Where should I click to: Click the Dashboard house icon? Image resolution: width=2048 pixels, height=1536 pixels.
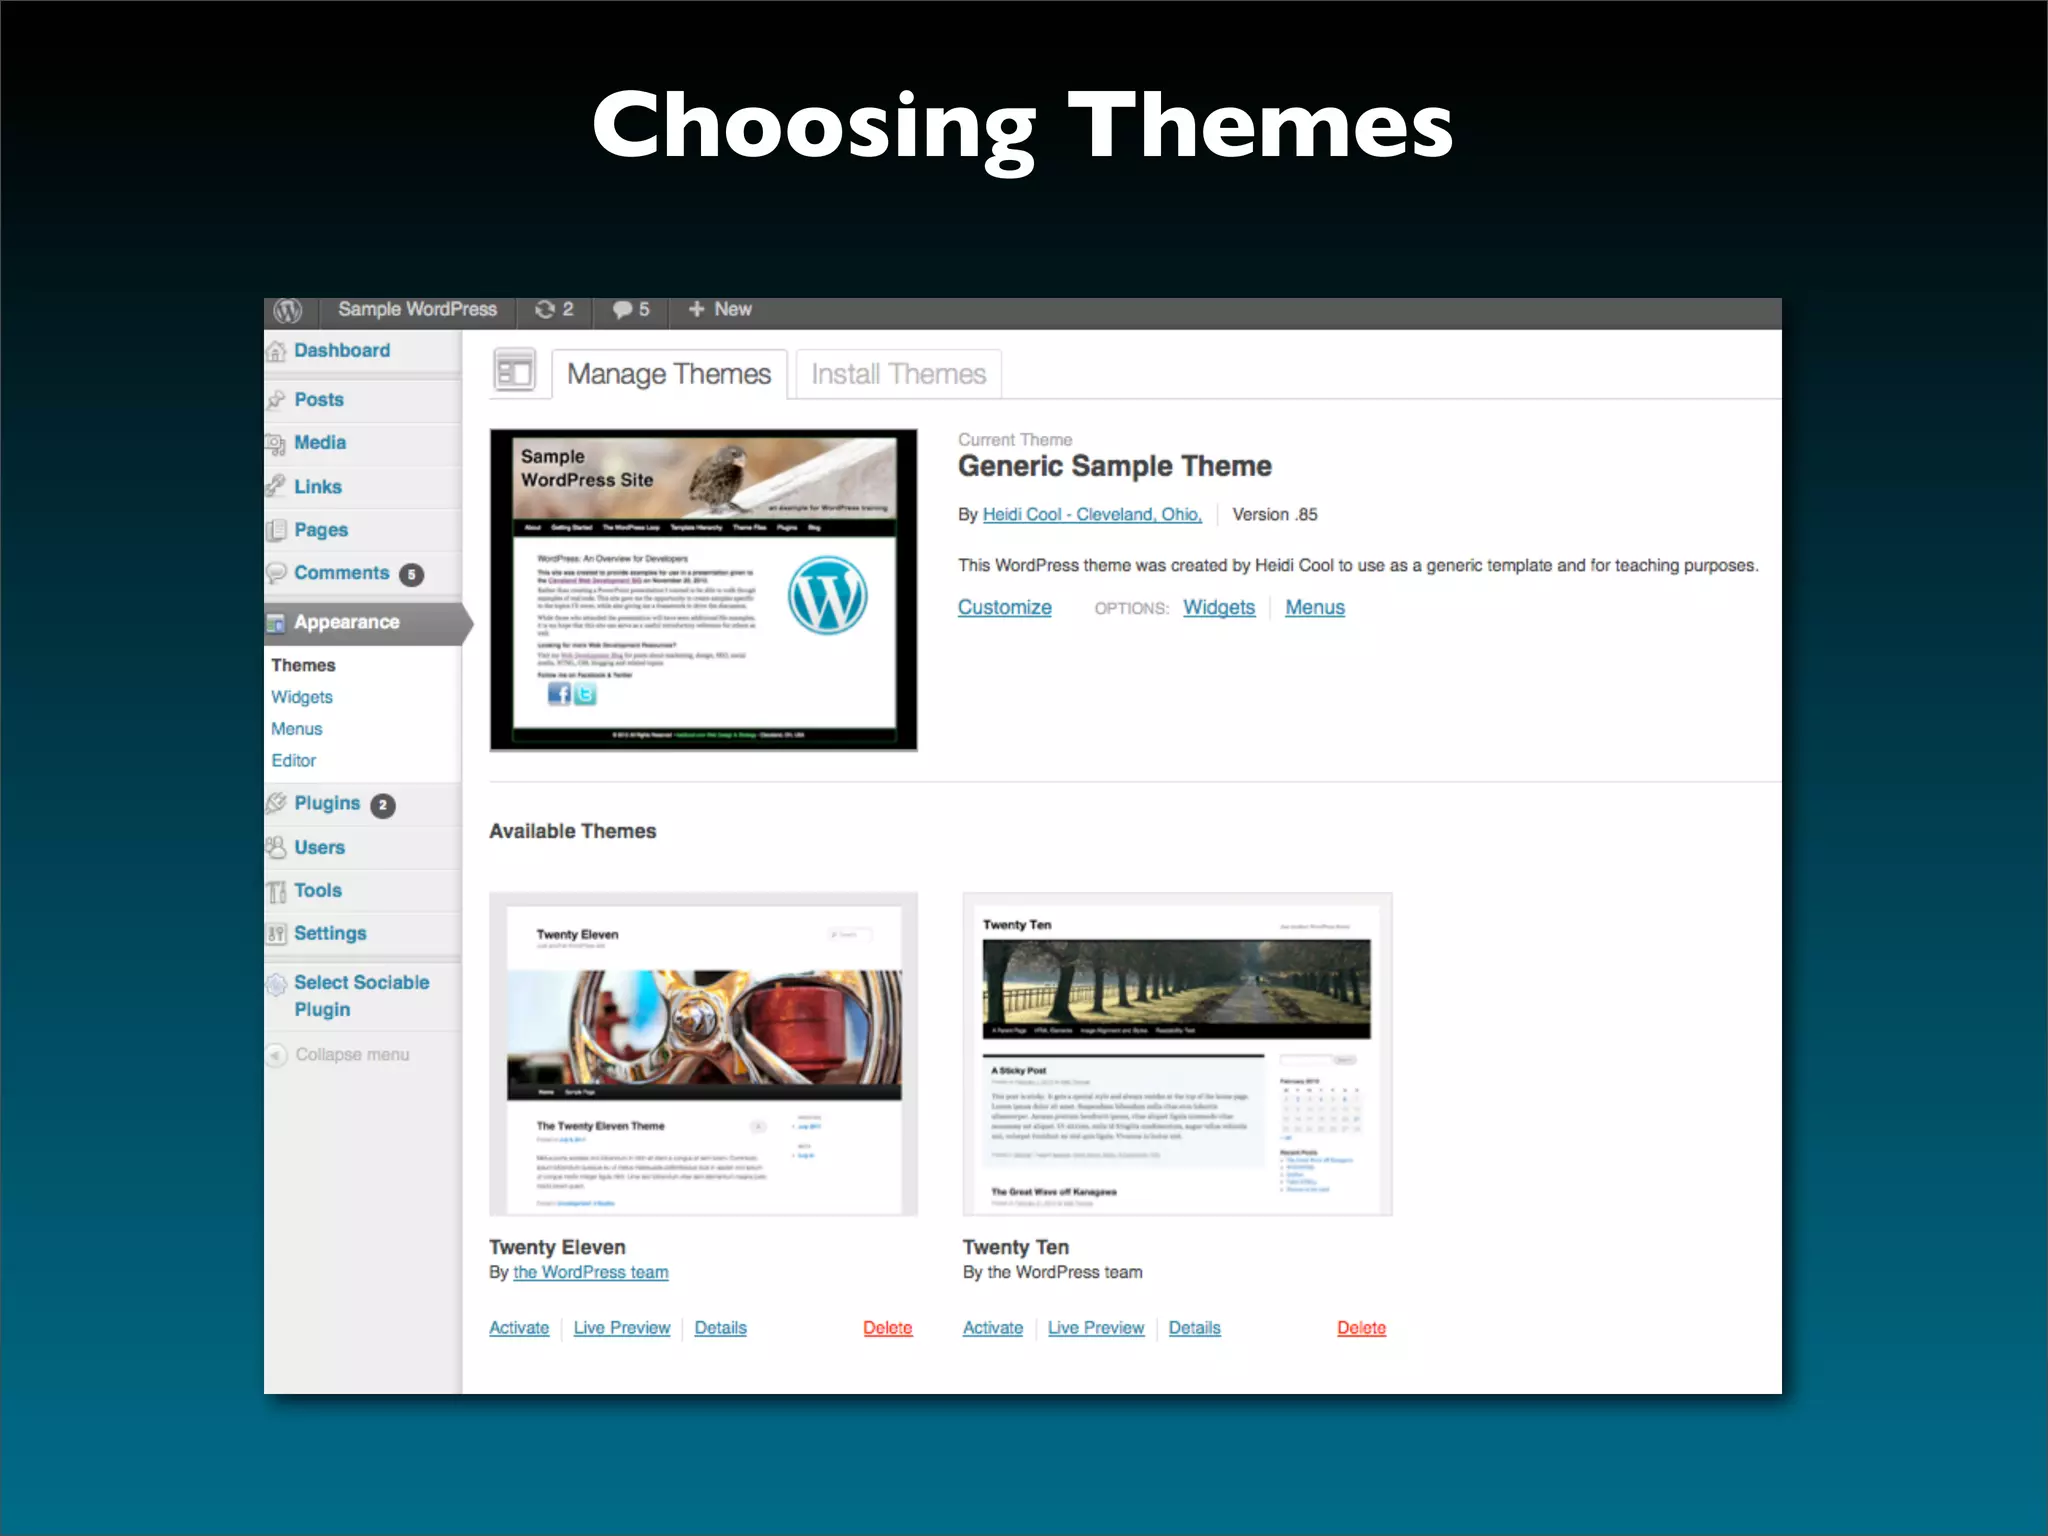click(276, 351)
